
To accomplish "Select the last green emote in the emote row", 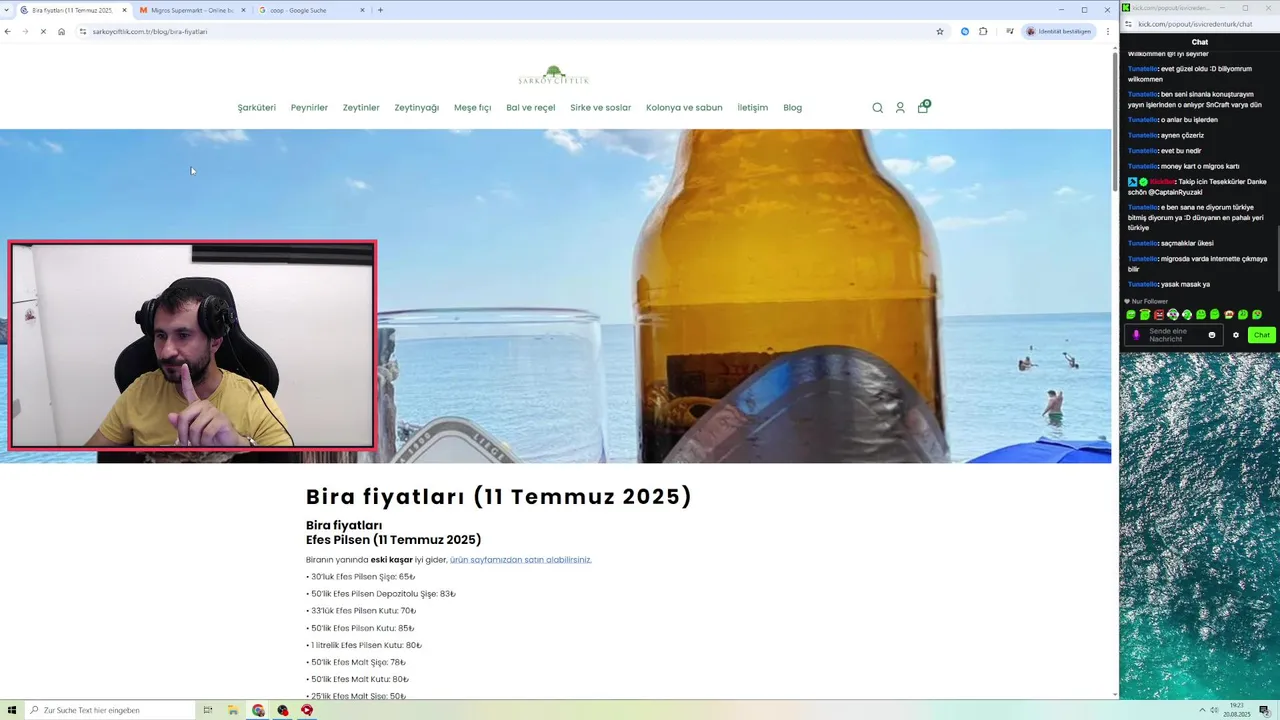I will tap(1257, 315).
